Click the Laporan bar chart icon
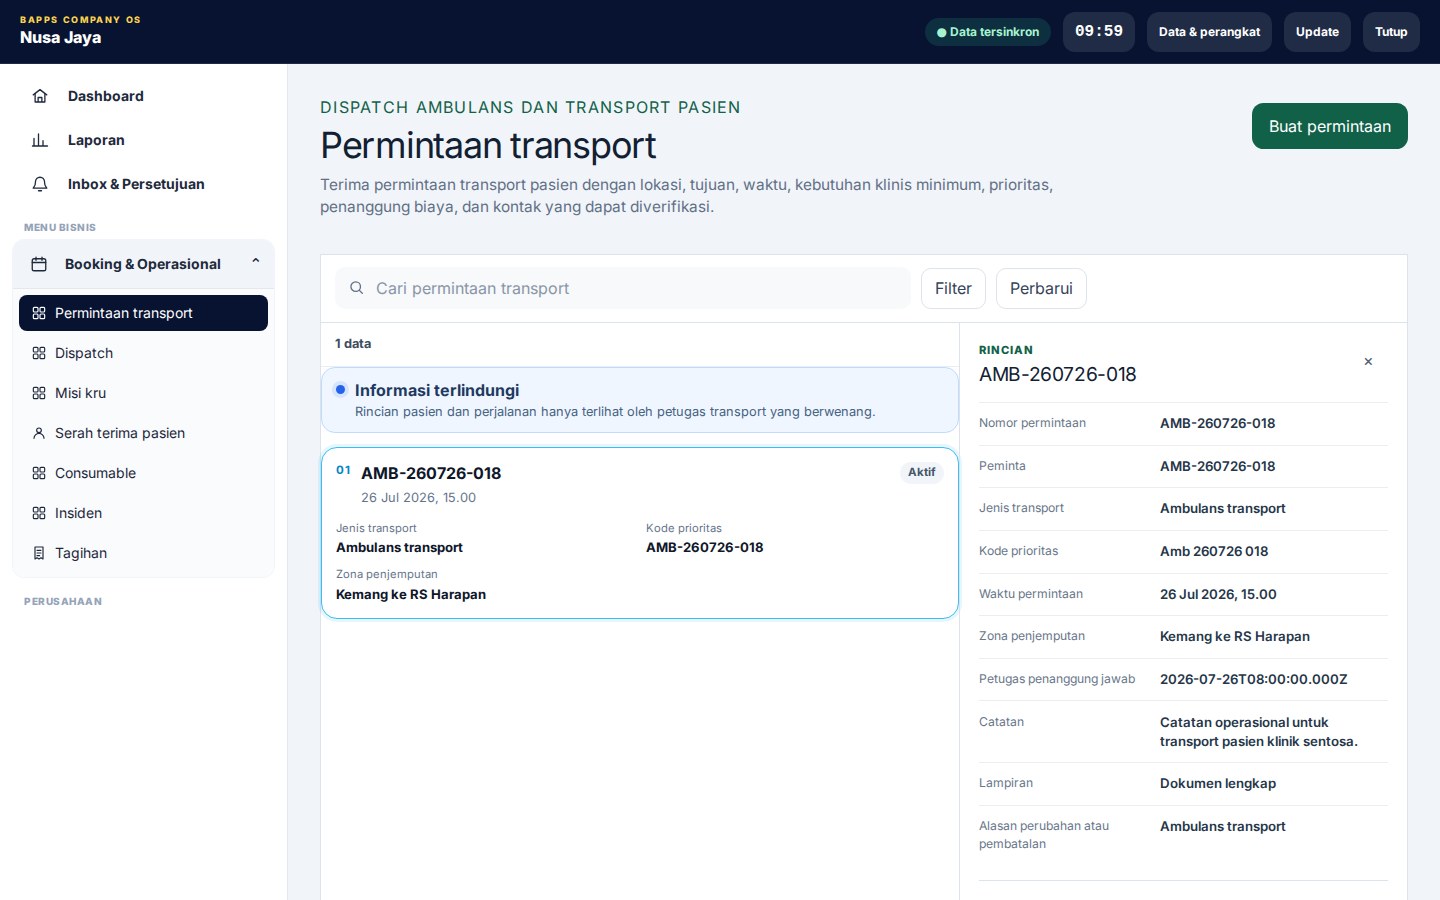This screenshot has width=1440, height=900. click(x=40, y=140)
